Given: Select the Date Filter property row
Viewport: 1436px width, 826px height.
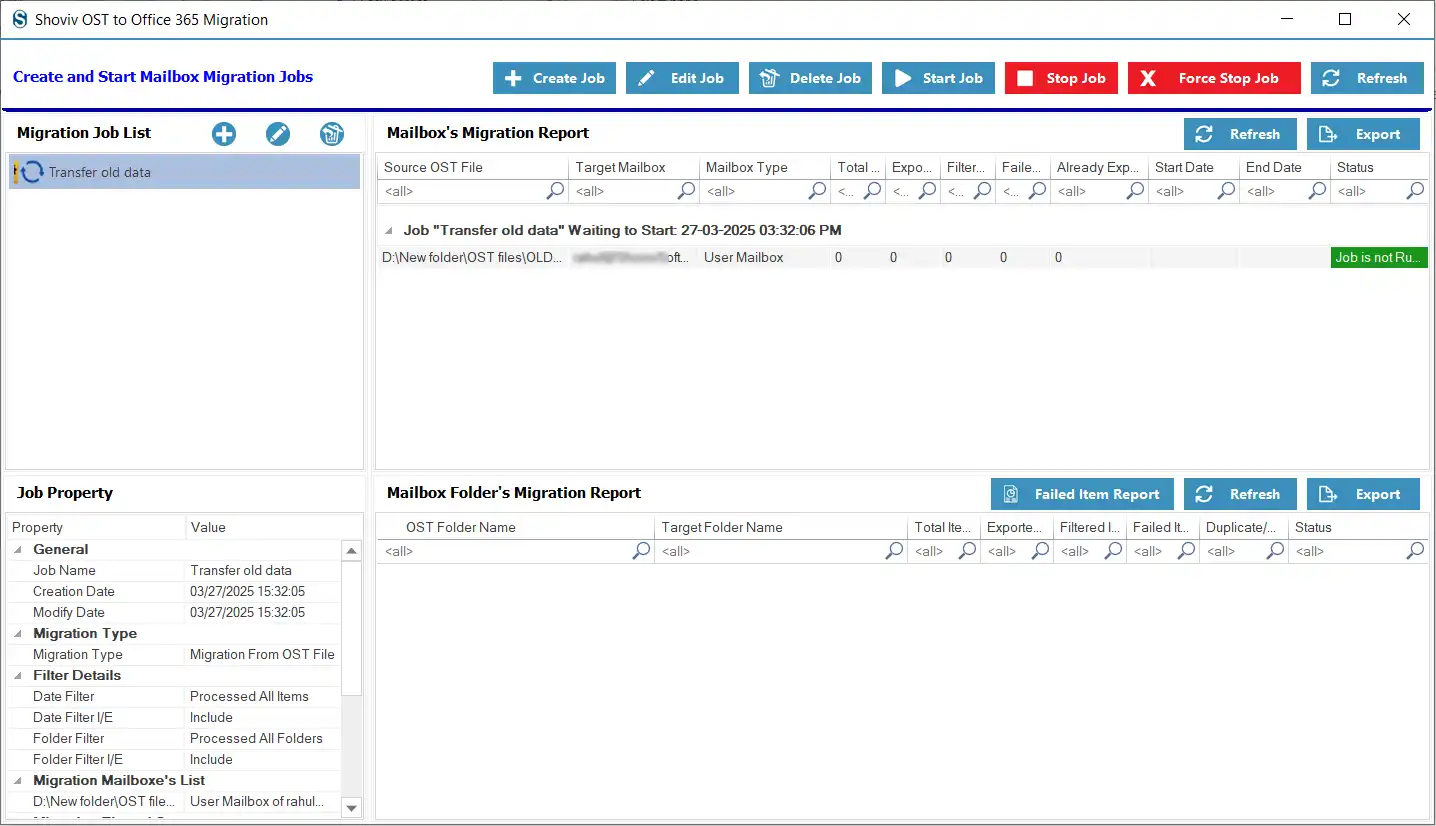Looking at the screenshot, I should tap(174, 696).
